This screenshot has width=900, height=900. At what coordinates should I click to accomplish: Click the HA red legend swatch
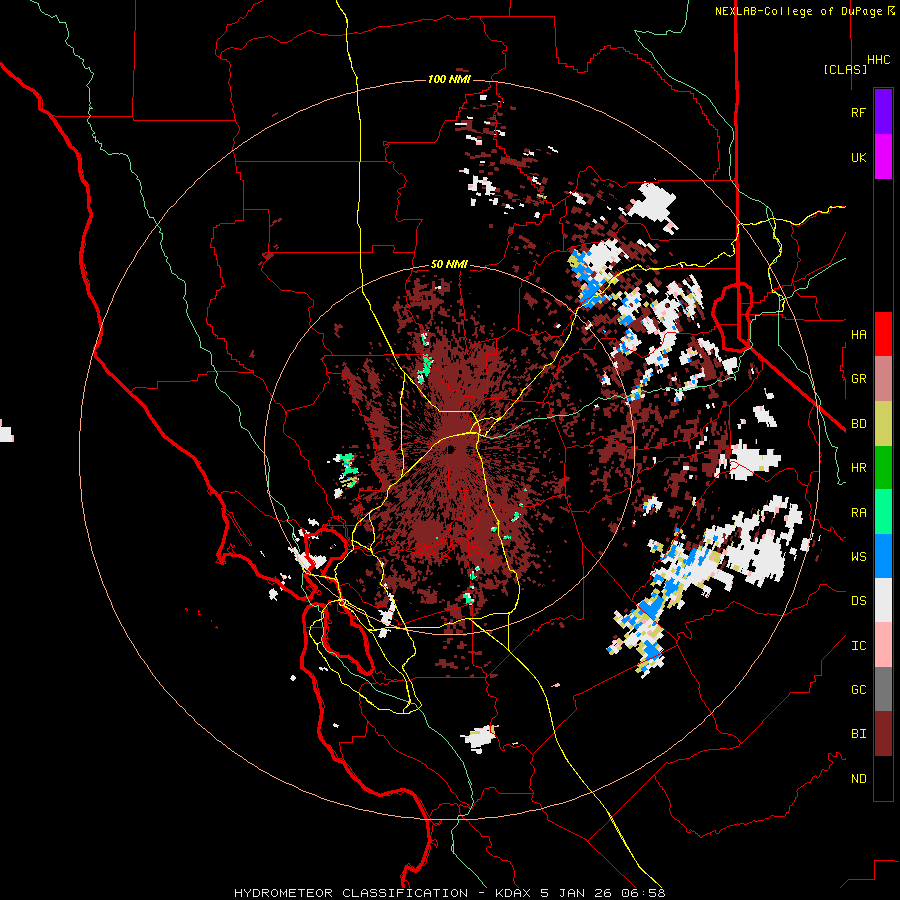coord(883,334)
